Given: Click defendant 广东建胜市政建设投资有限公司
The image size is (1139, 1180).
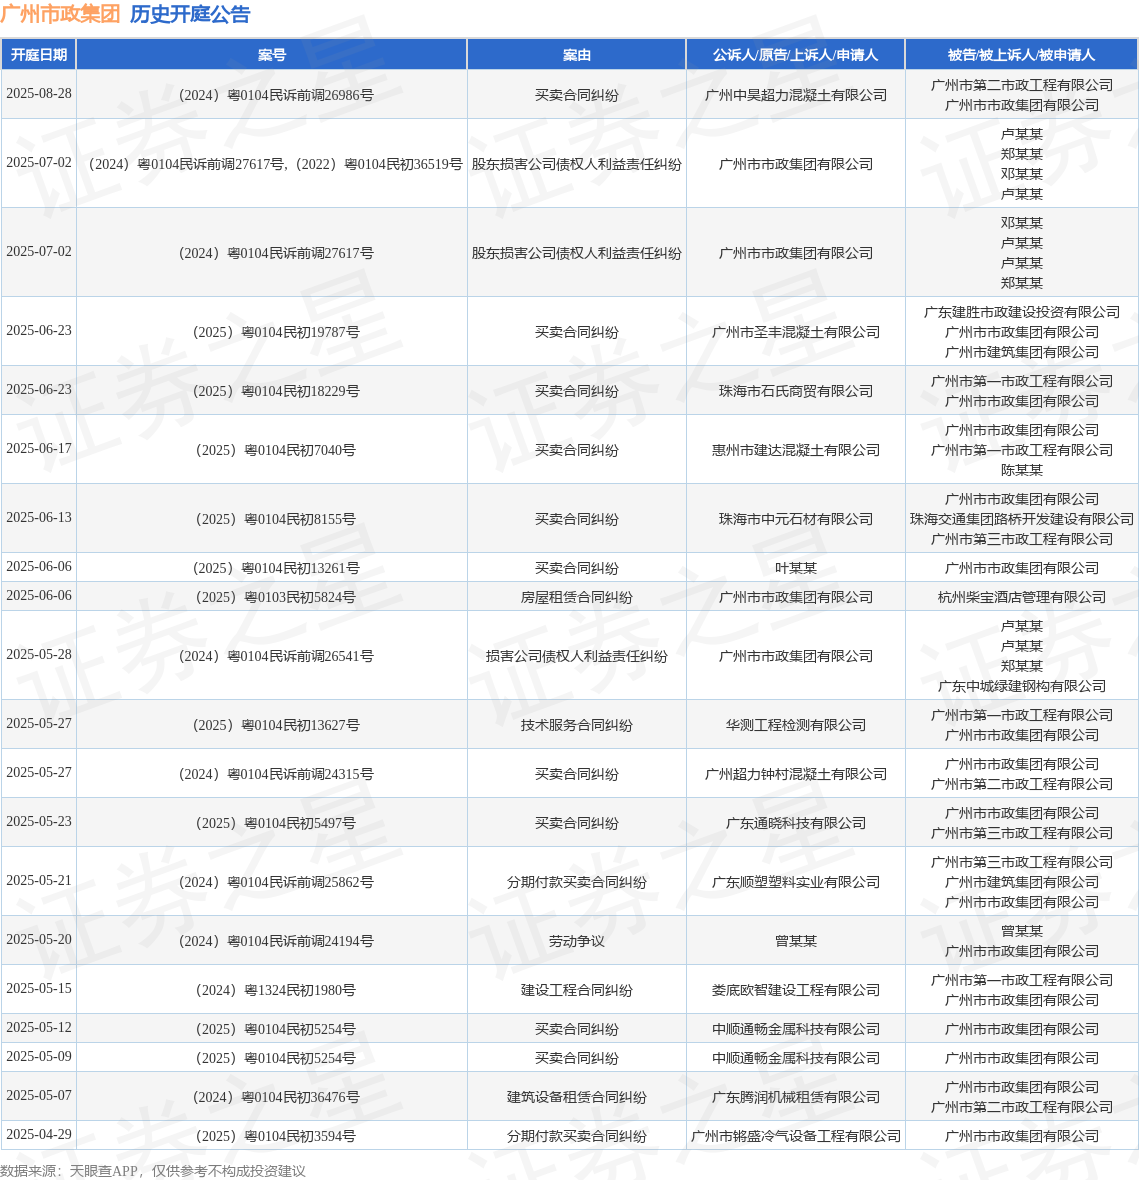Looking at the screenshot, I should point(1022,312).
